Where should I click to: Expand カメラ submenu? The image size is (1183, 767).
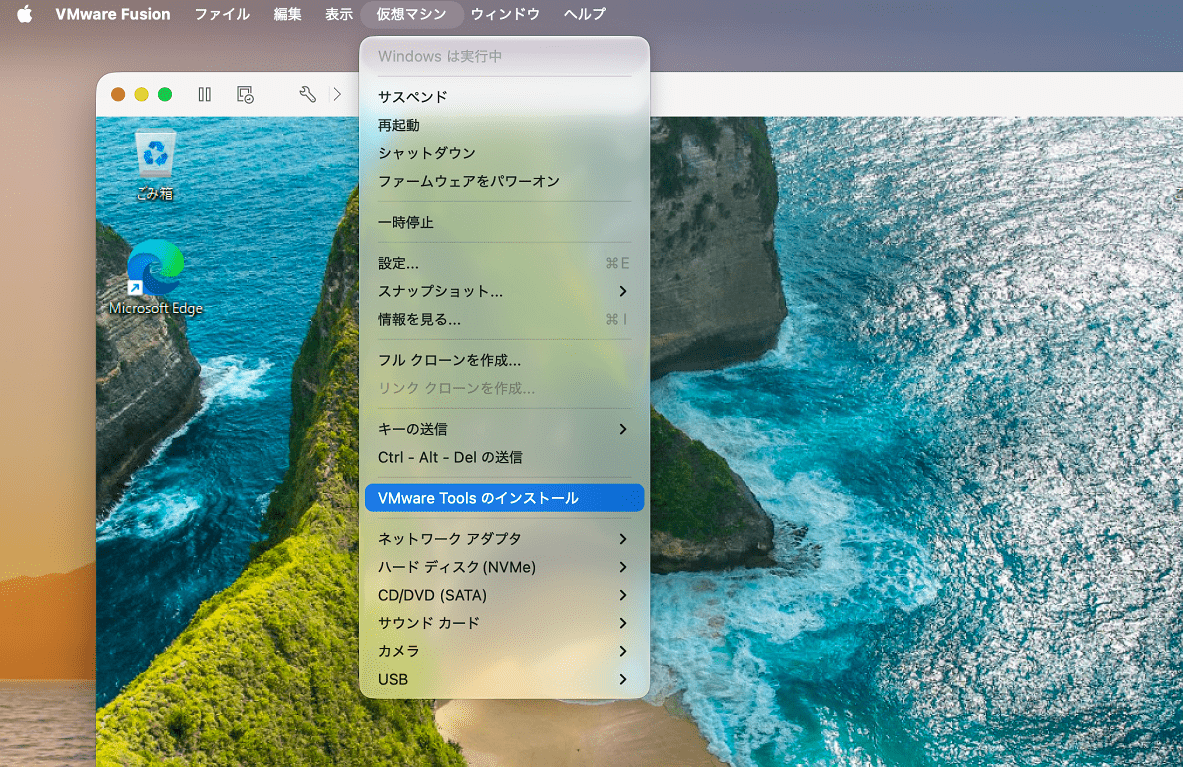504,651
